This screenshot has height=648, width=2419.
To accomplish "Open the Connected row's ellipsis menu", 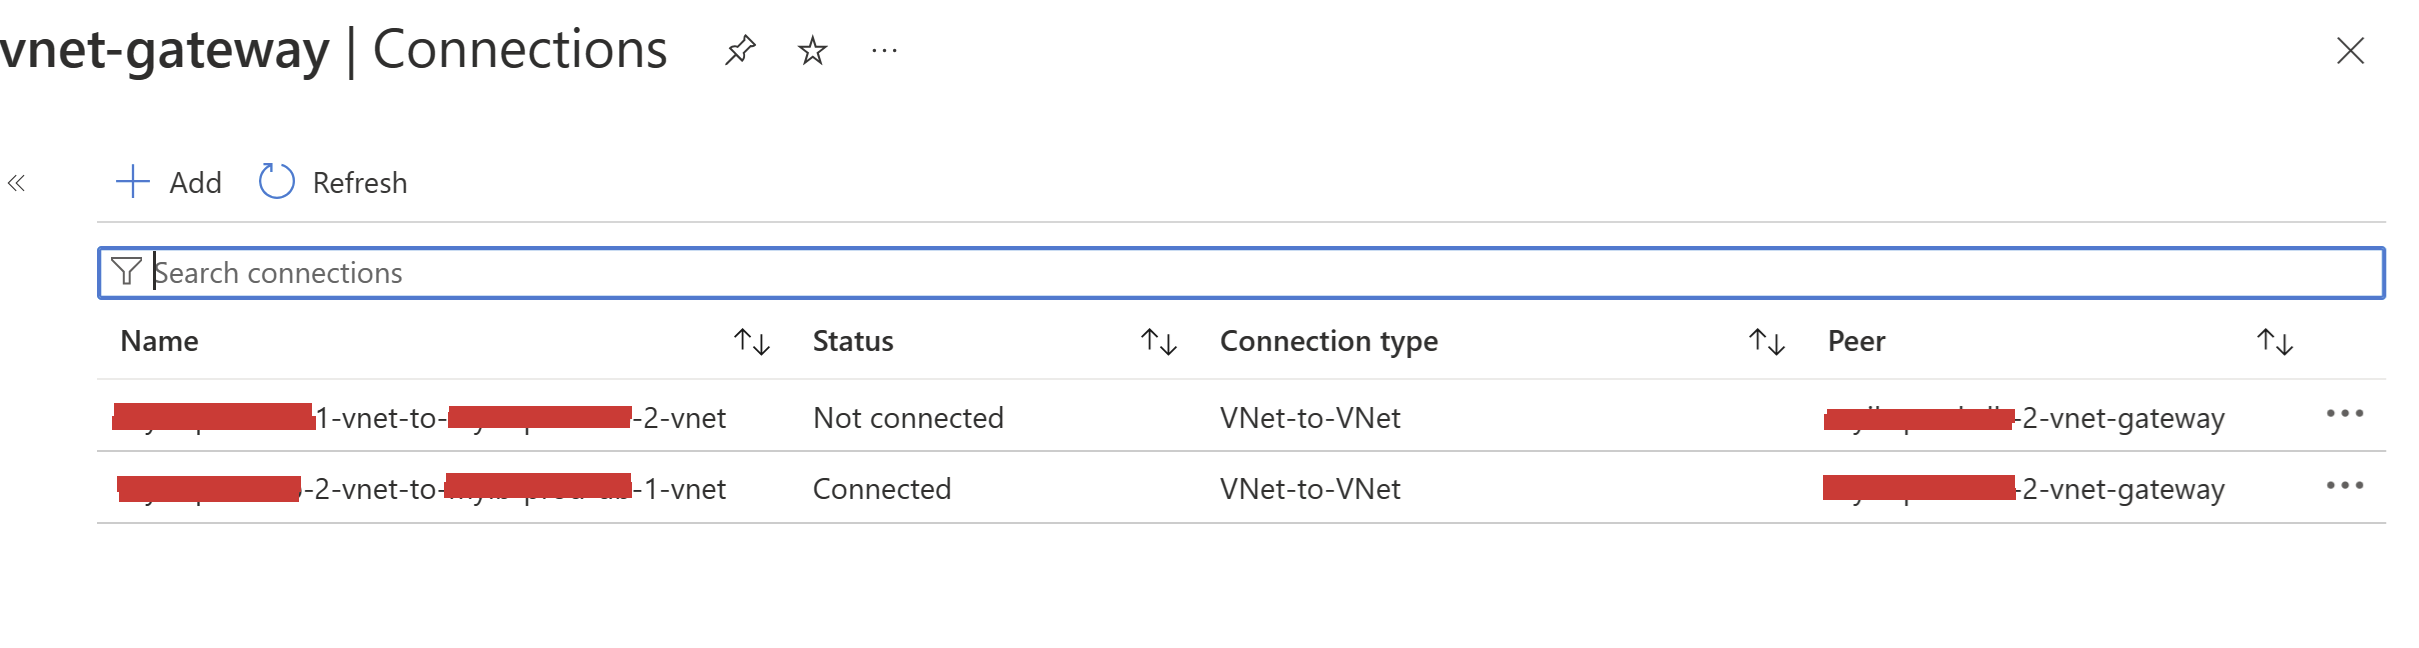I will pos(2344,486).
